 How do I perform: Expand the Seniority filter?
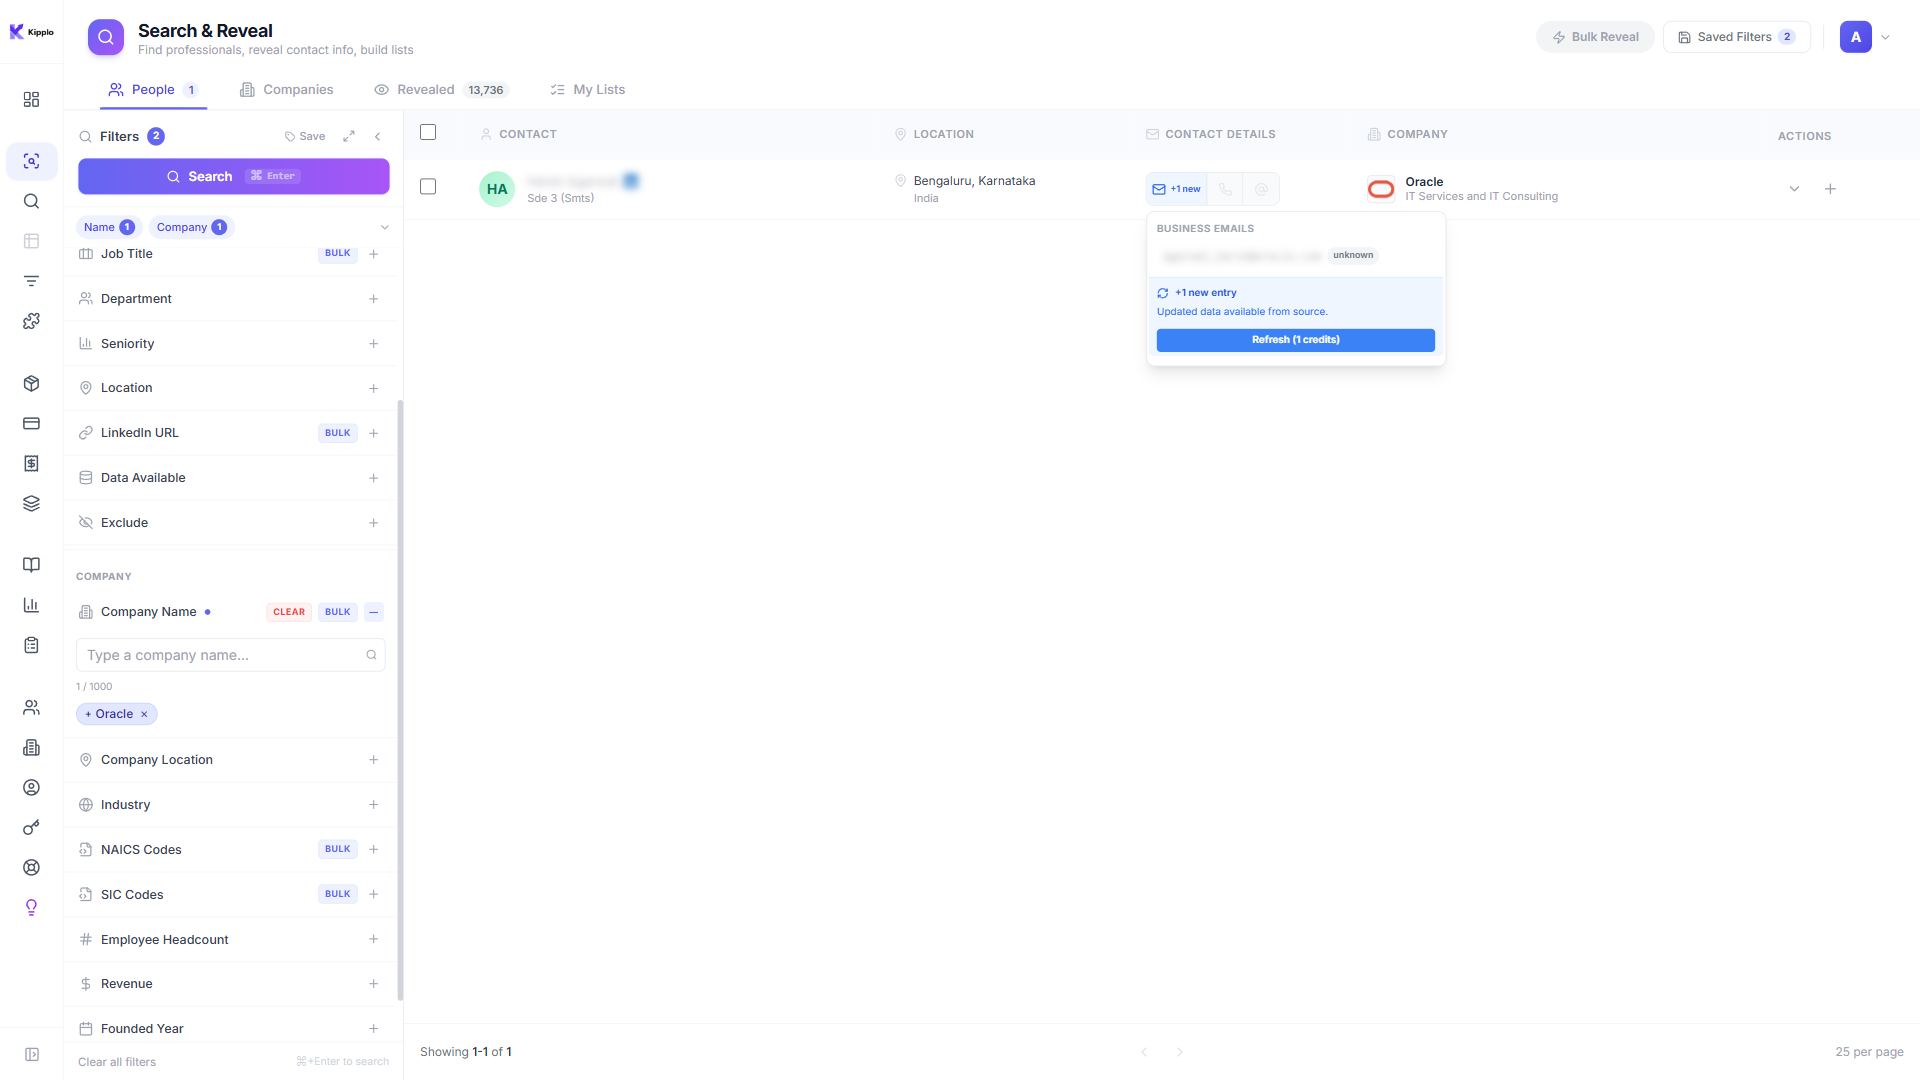click(373, 344)
